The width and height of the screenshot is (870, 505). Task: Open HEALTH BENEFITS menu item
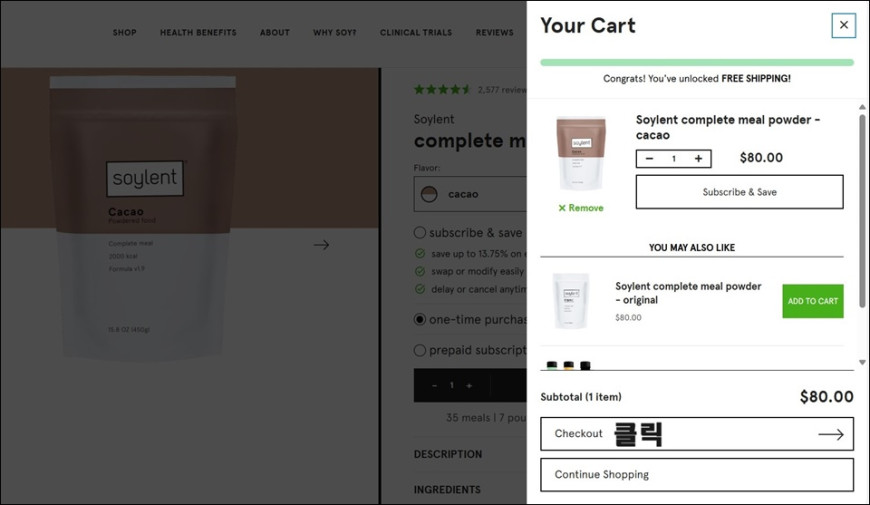(x=198, y=32)
